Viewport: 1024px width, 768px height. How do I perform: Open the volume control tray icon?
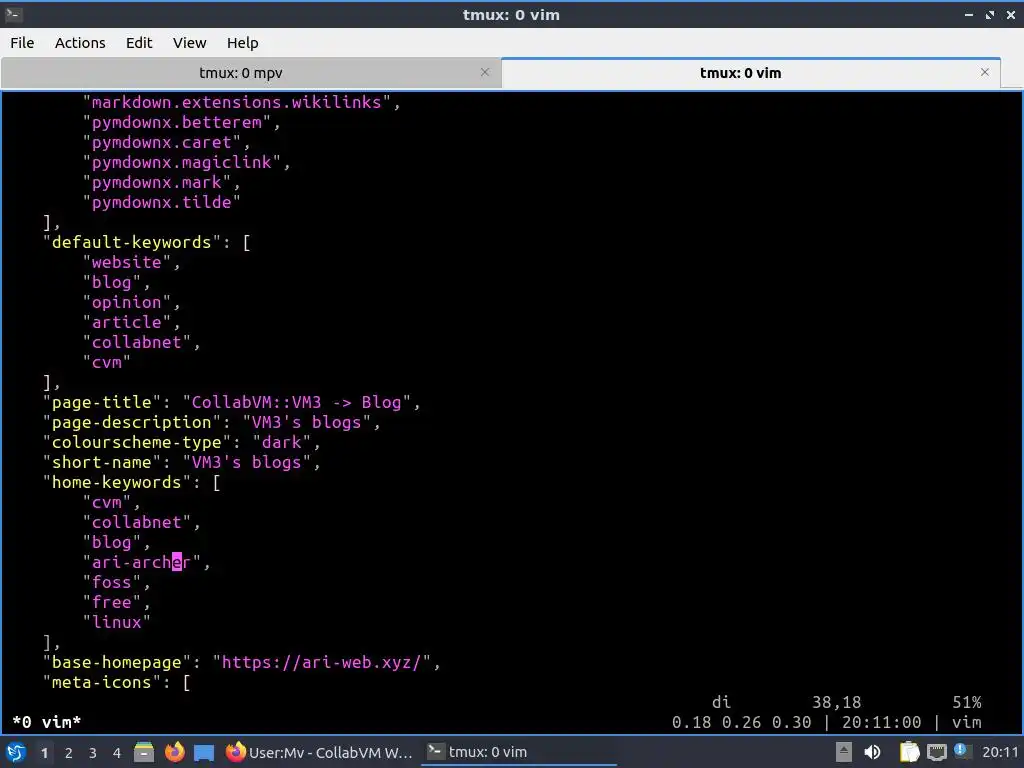pos(872,752)
